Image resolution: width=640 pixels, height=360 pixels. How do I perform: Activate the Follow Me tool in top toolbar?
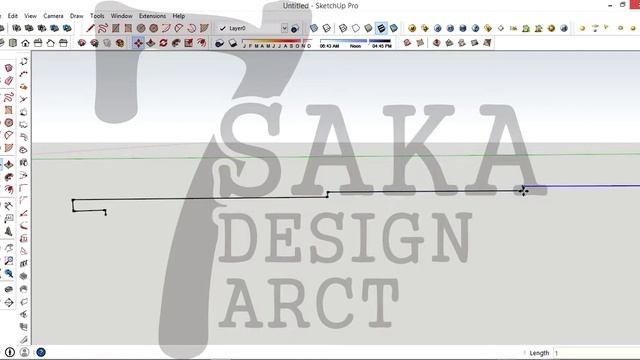(176, 43)
